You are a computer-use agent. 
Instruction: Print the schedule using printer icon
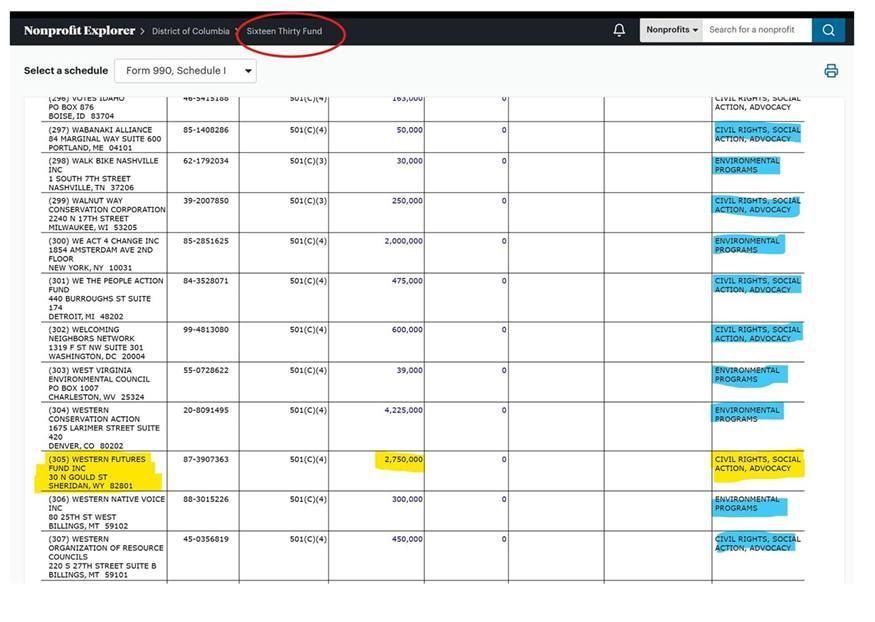[x=831, y=71]
